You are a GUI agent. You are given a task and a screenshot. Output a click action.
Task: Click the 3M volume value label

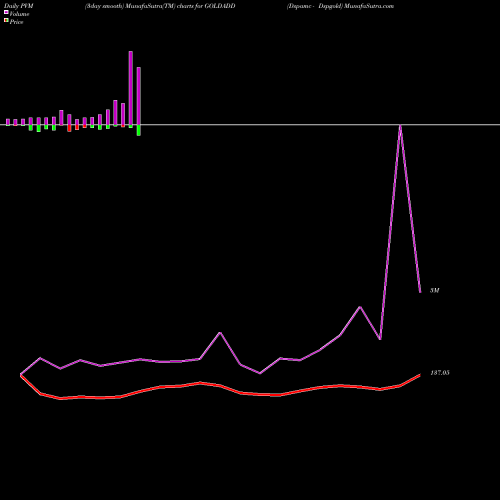[435, 290]
